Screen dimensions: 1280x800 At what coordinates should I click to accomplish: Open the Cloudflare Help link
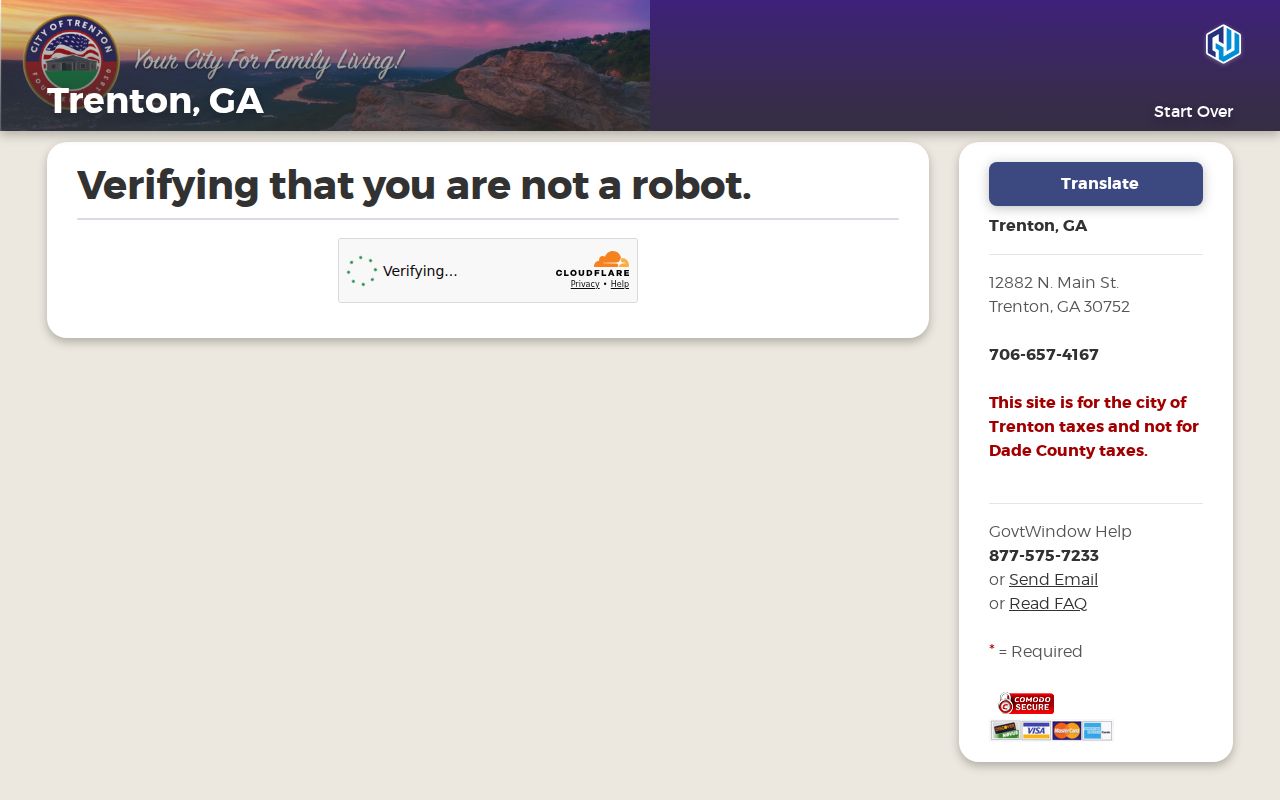click(620, 284)
